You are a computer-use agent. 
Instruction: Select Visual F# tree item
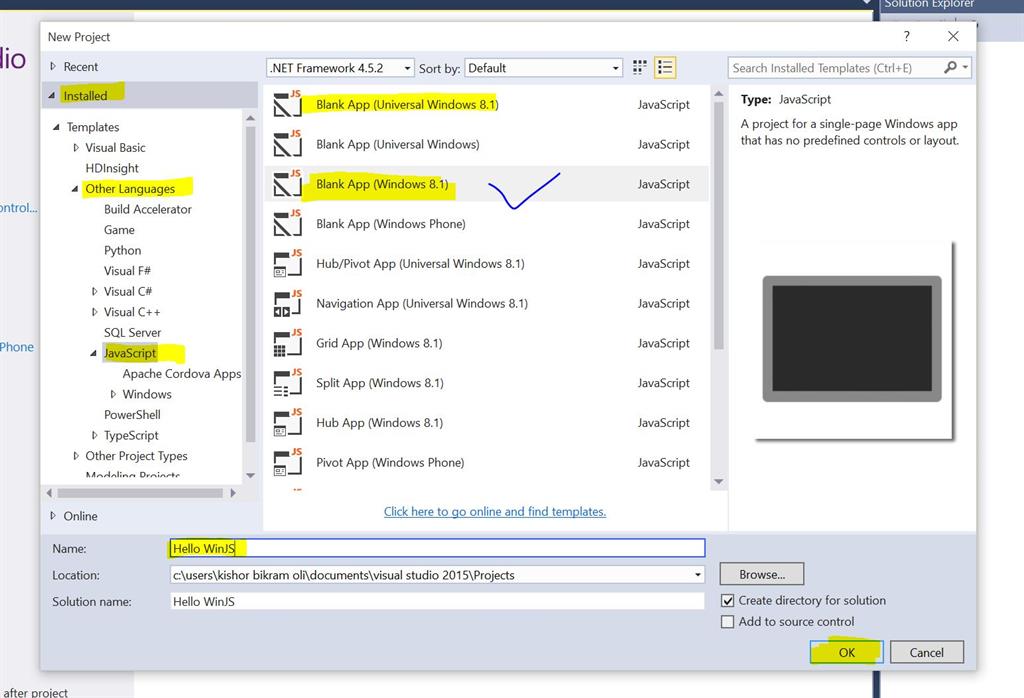(x=127, y=270)
